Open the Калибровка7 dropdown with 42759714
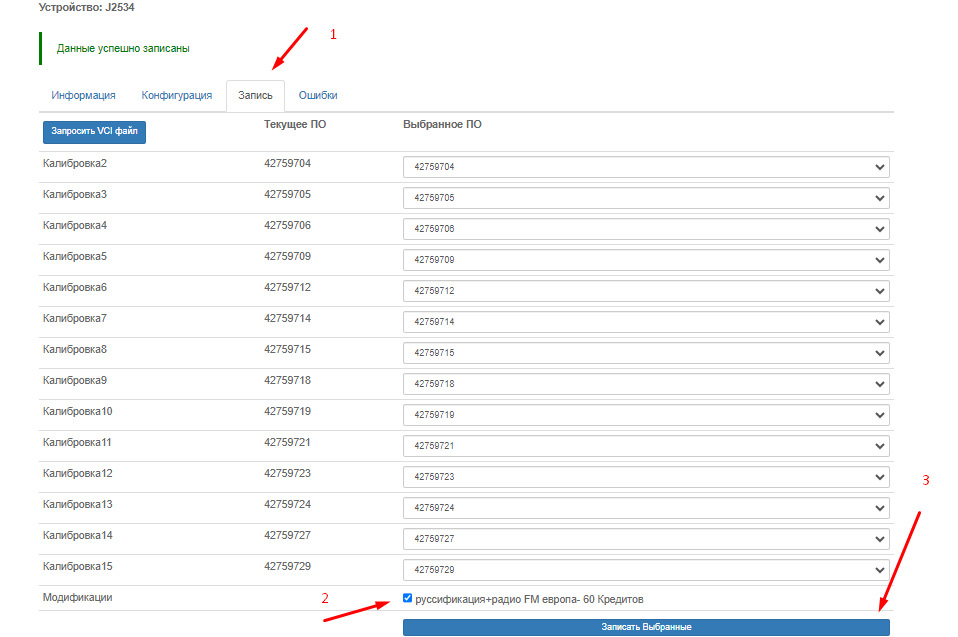 646,322
